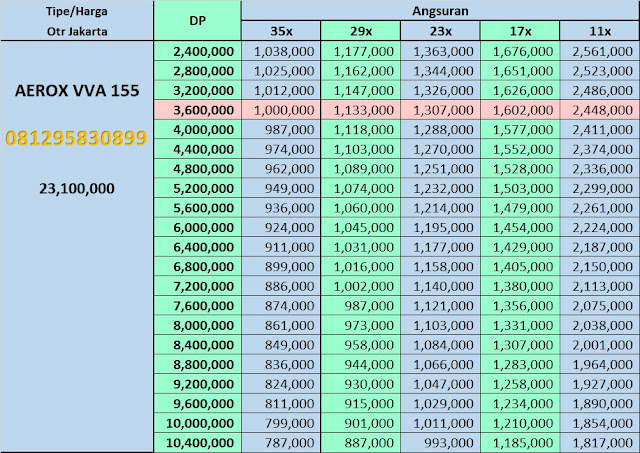Select DP cell 9,600,000
The height and width of the screenshot is (453, 640).
click(x=198, y=404)
